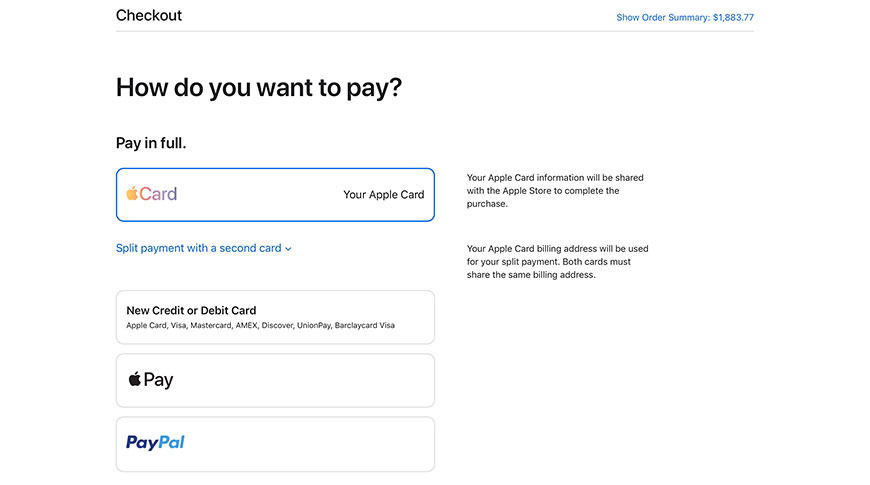The height and width of the screenshot is (485, 870).
Task: Click "Barclaycard Visa" in the card list
Action: coord(365,326)
